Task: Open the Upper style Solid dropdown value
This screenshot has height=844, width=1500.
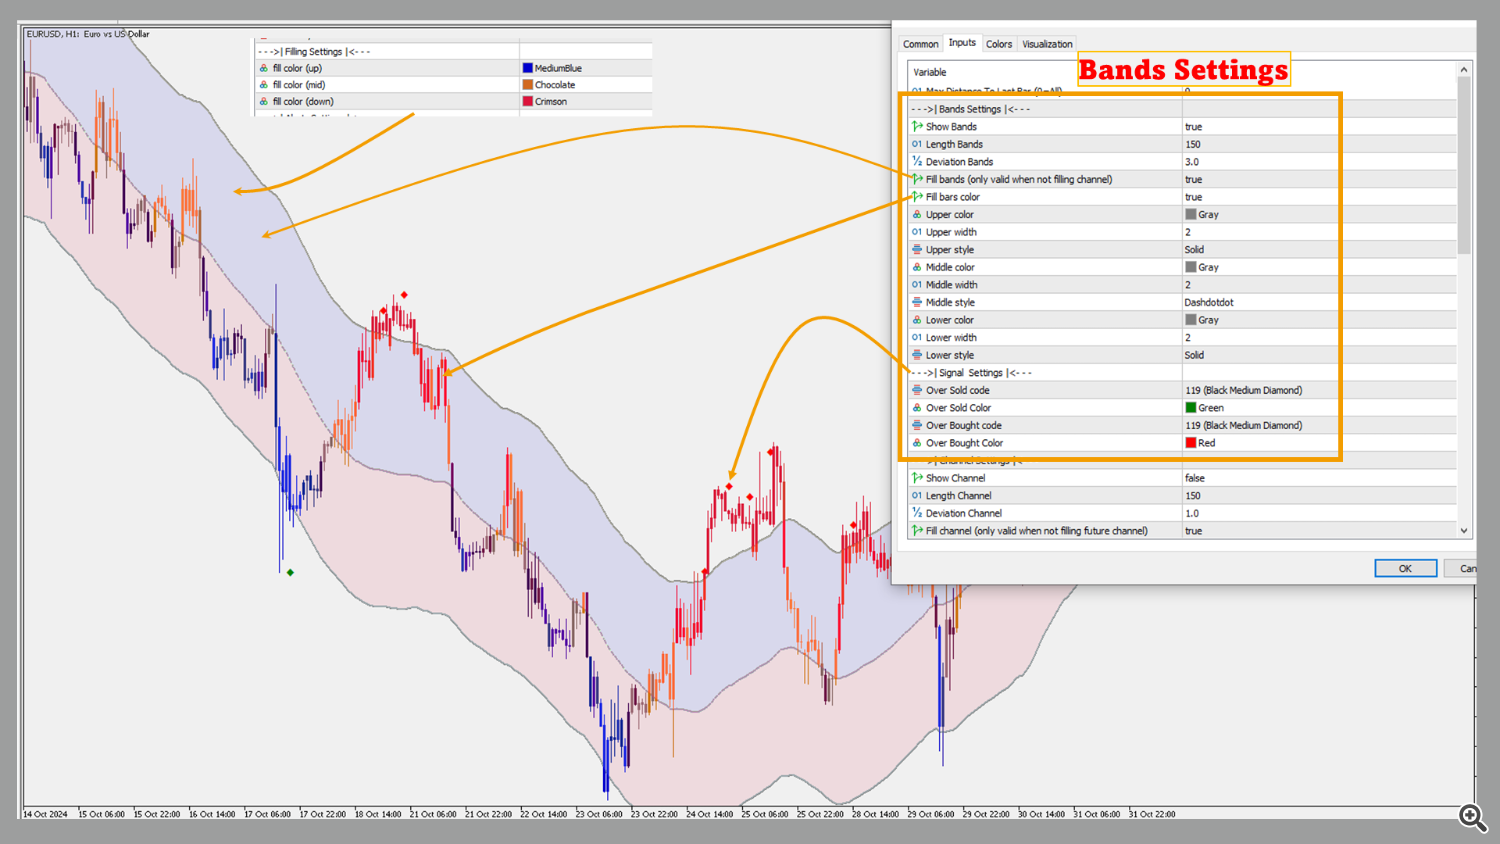Action: pyautogui.click(x=1194, y=250)
